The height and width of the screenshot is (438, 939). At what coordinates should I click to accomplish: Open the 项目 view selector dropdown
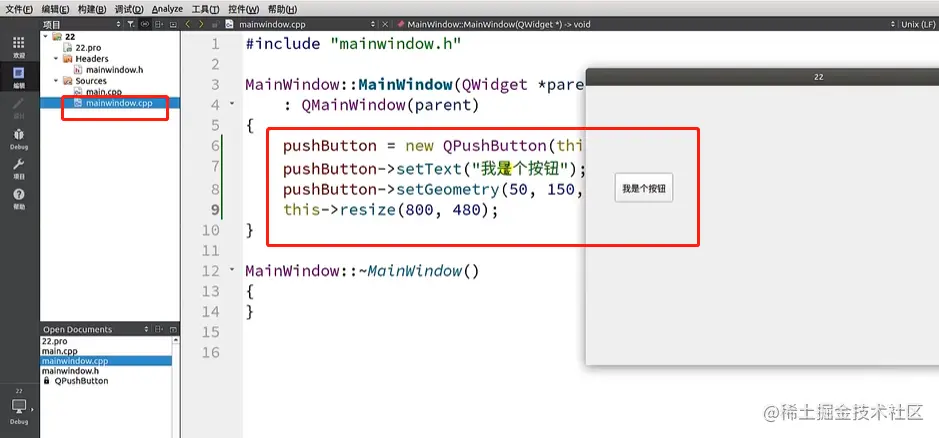point(82,25)
